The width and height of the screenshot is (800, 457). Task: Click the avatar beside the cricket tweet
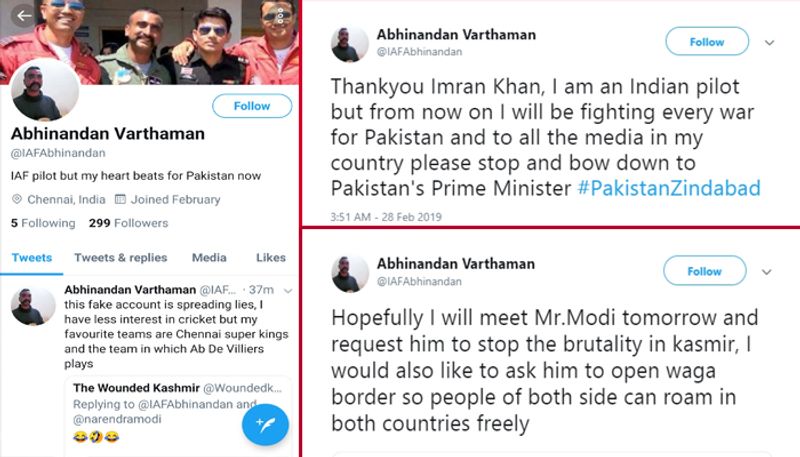pyautogui.click(x=33, y=306)
